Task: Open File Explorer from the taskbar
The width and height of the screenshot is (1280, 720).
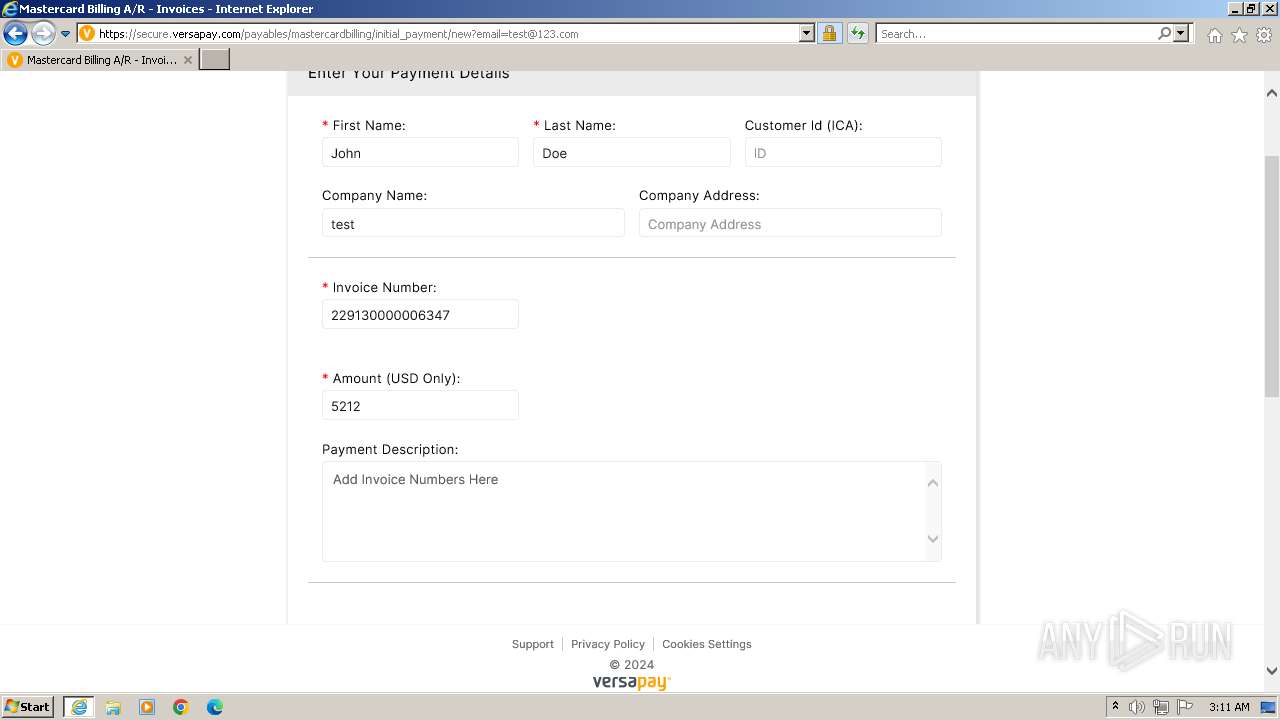Action: tap(113, 707)
